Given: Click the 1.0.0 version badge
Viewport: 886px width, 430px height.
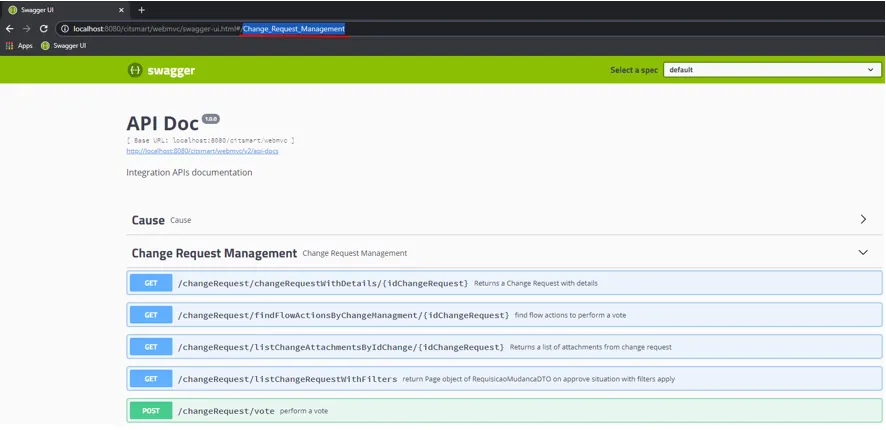Looking at the screenshot, I should pyautogui.click(x=211, y=119).
